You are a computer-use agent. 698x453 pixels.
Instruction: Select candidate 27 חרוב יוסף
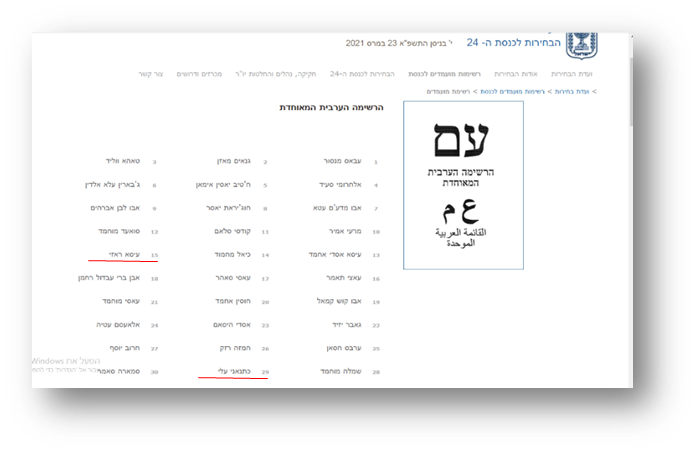coord(125,348)
